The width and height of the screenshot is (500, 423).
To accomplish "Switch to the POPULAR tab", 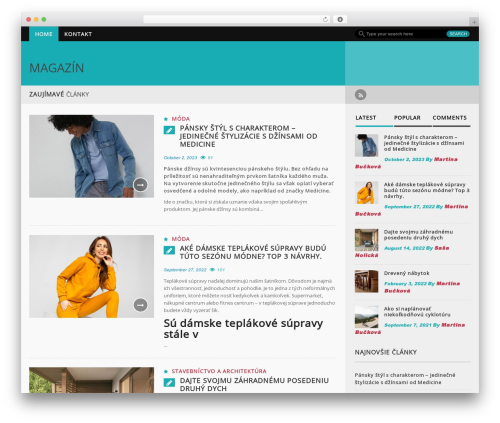I will coord(407,118).
